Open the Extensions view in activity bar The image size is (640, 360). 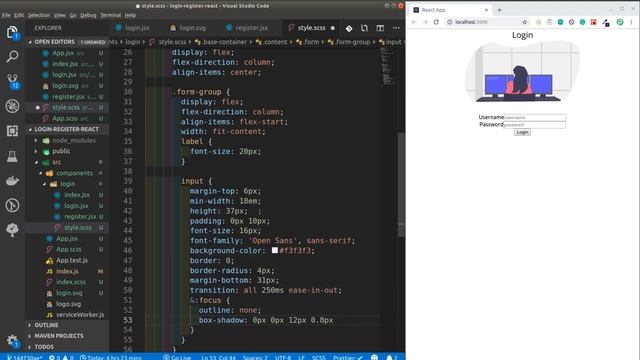click(12, 131)
